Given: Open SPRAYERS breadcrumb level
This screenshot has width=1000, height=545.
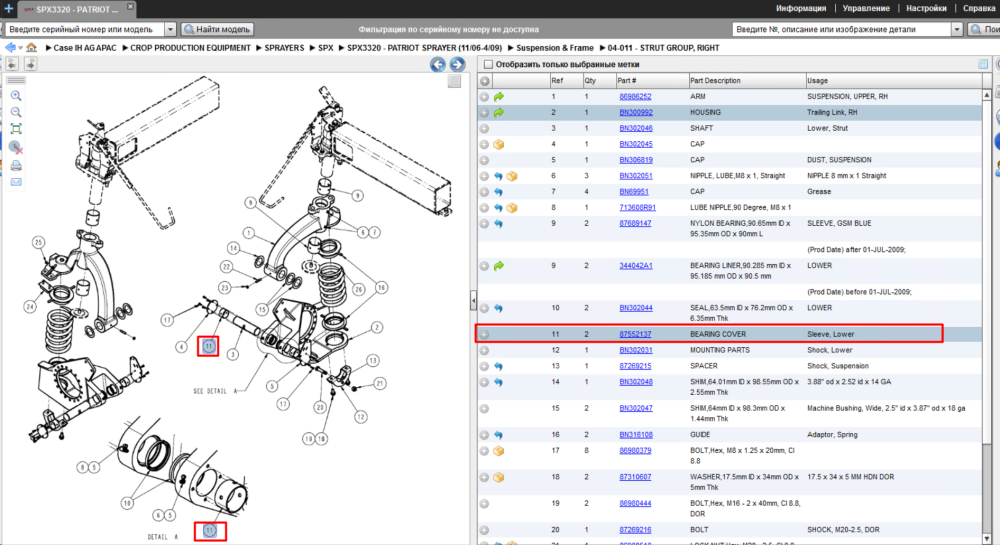Looking at the screenshot, I should pos(284,48).
